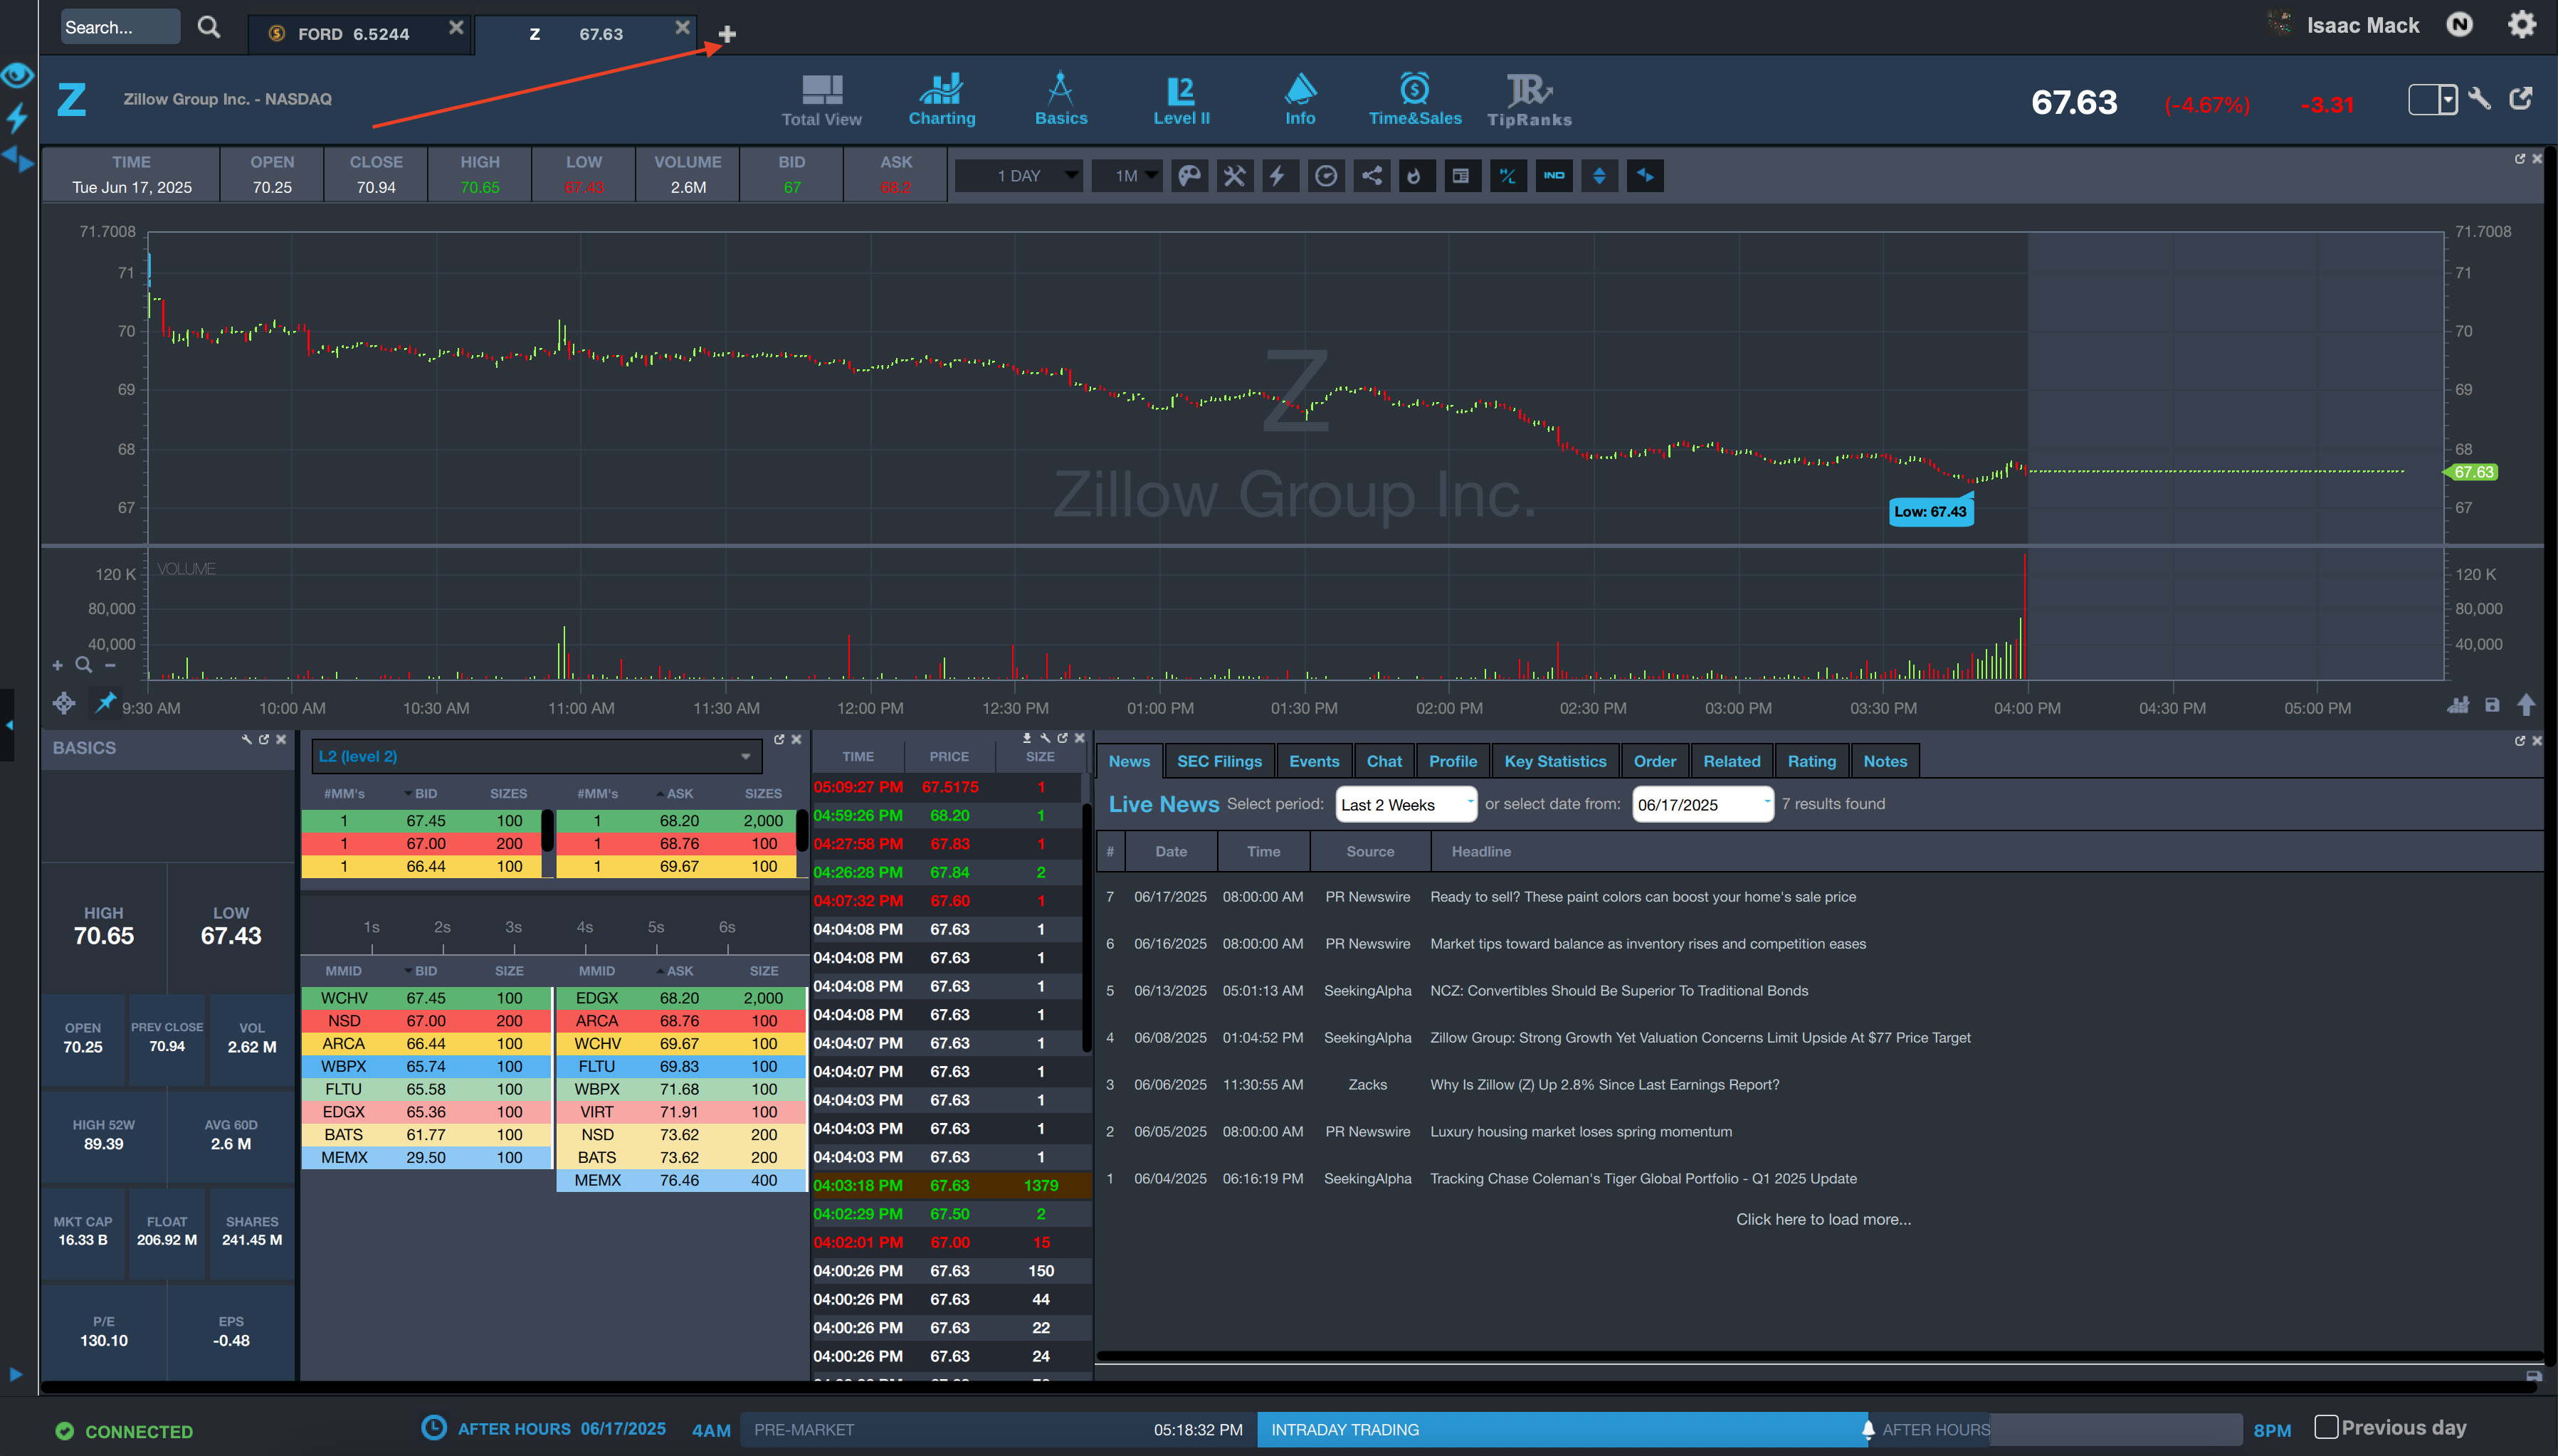The image size is (2558, 1456).
Task: Click the intraday trading session progress bar
Action: [1560, 1430]
